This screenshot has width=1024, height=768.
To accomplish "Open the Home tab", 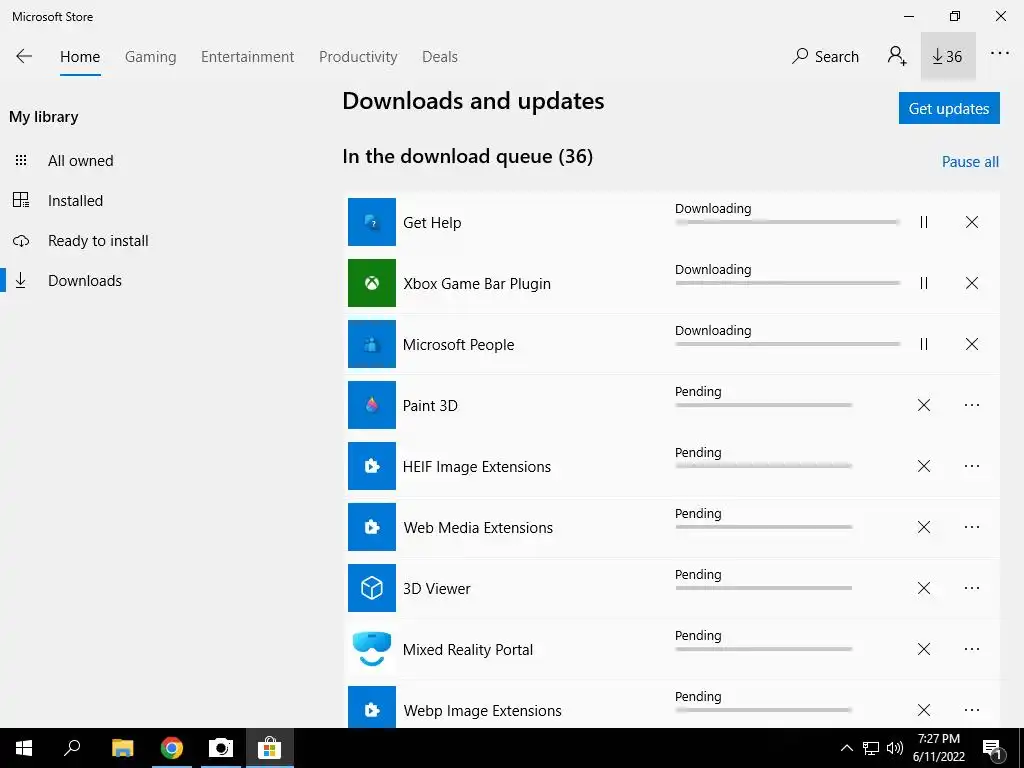I will tap(80, 57).
